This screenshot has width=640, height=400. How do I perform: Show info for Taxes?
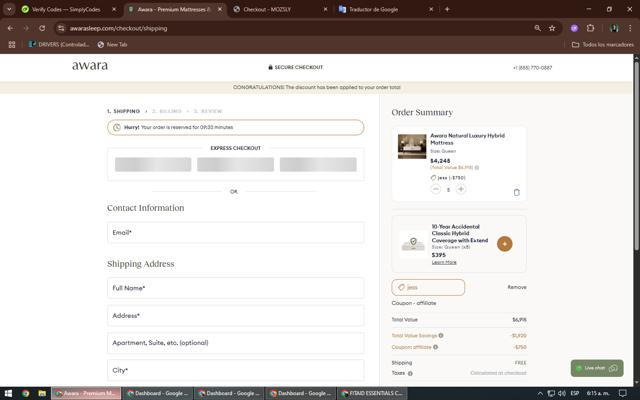410,373
